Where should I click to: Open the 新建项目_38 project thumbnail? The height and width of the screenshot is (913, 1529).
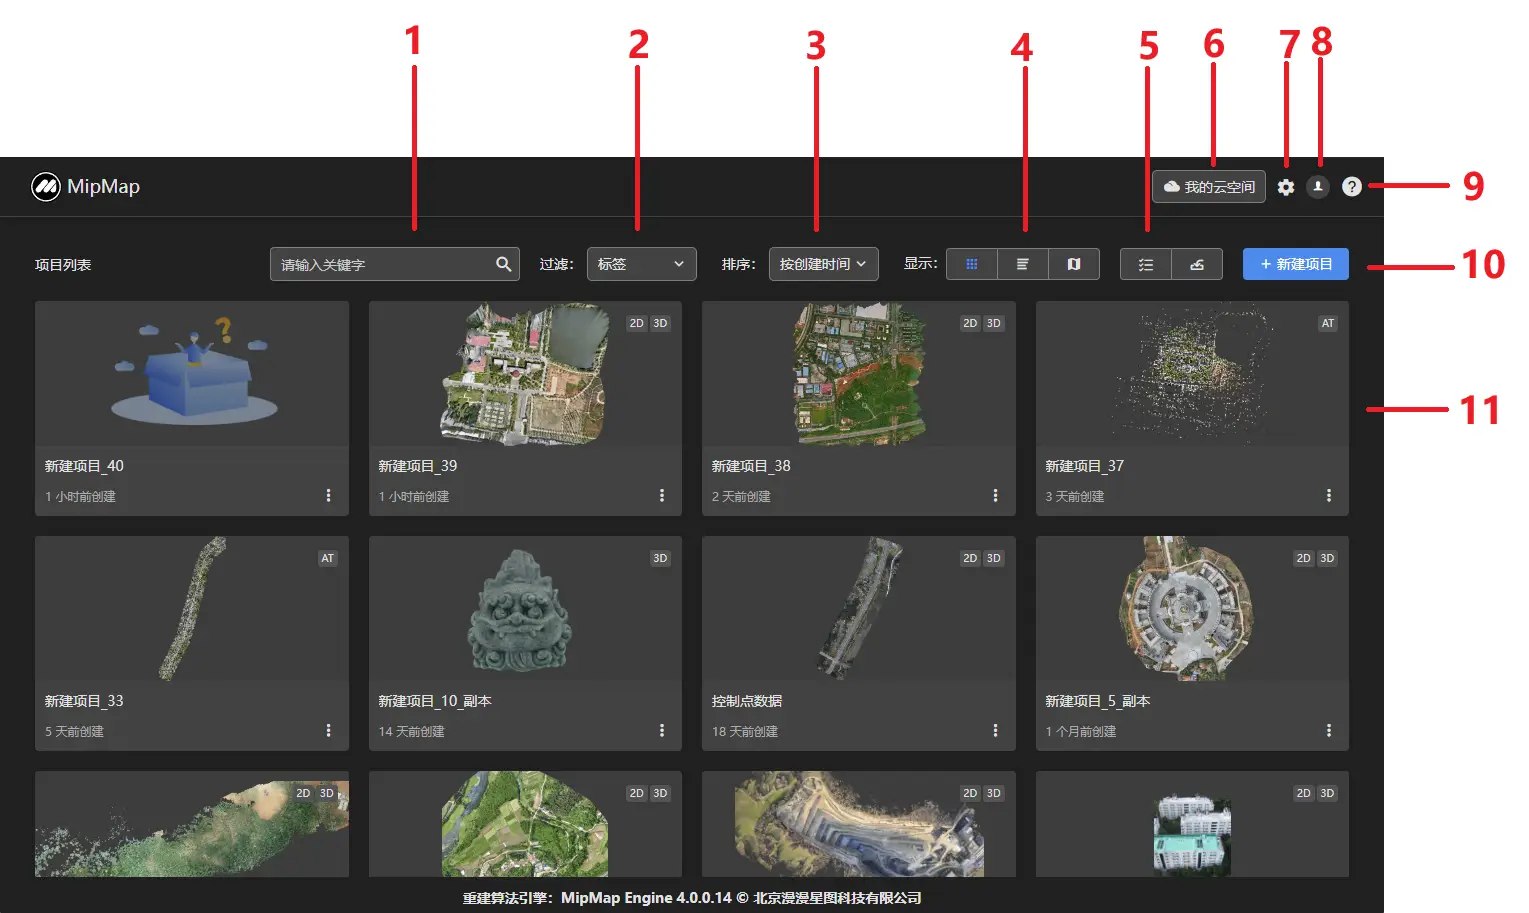(858, 375)
